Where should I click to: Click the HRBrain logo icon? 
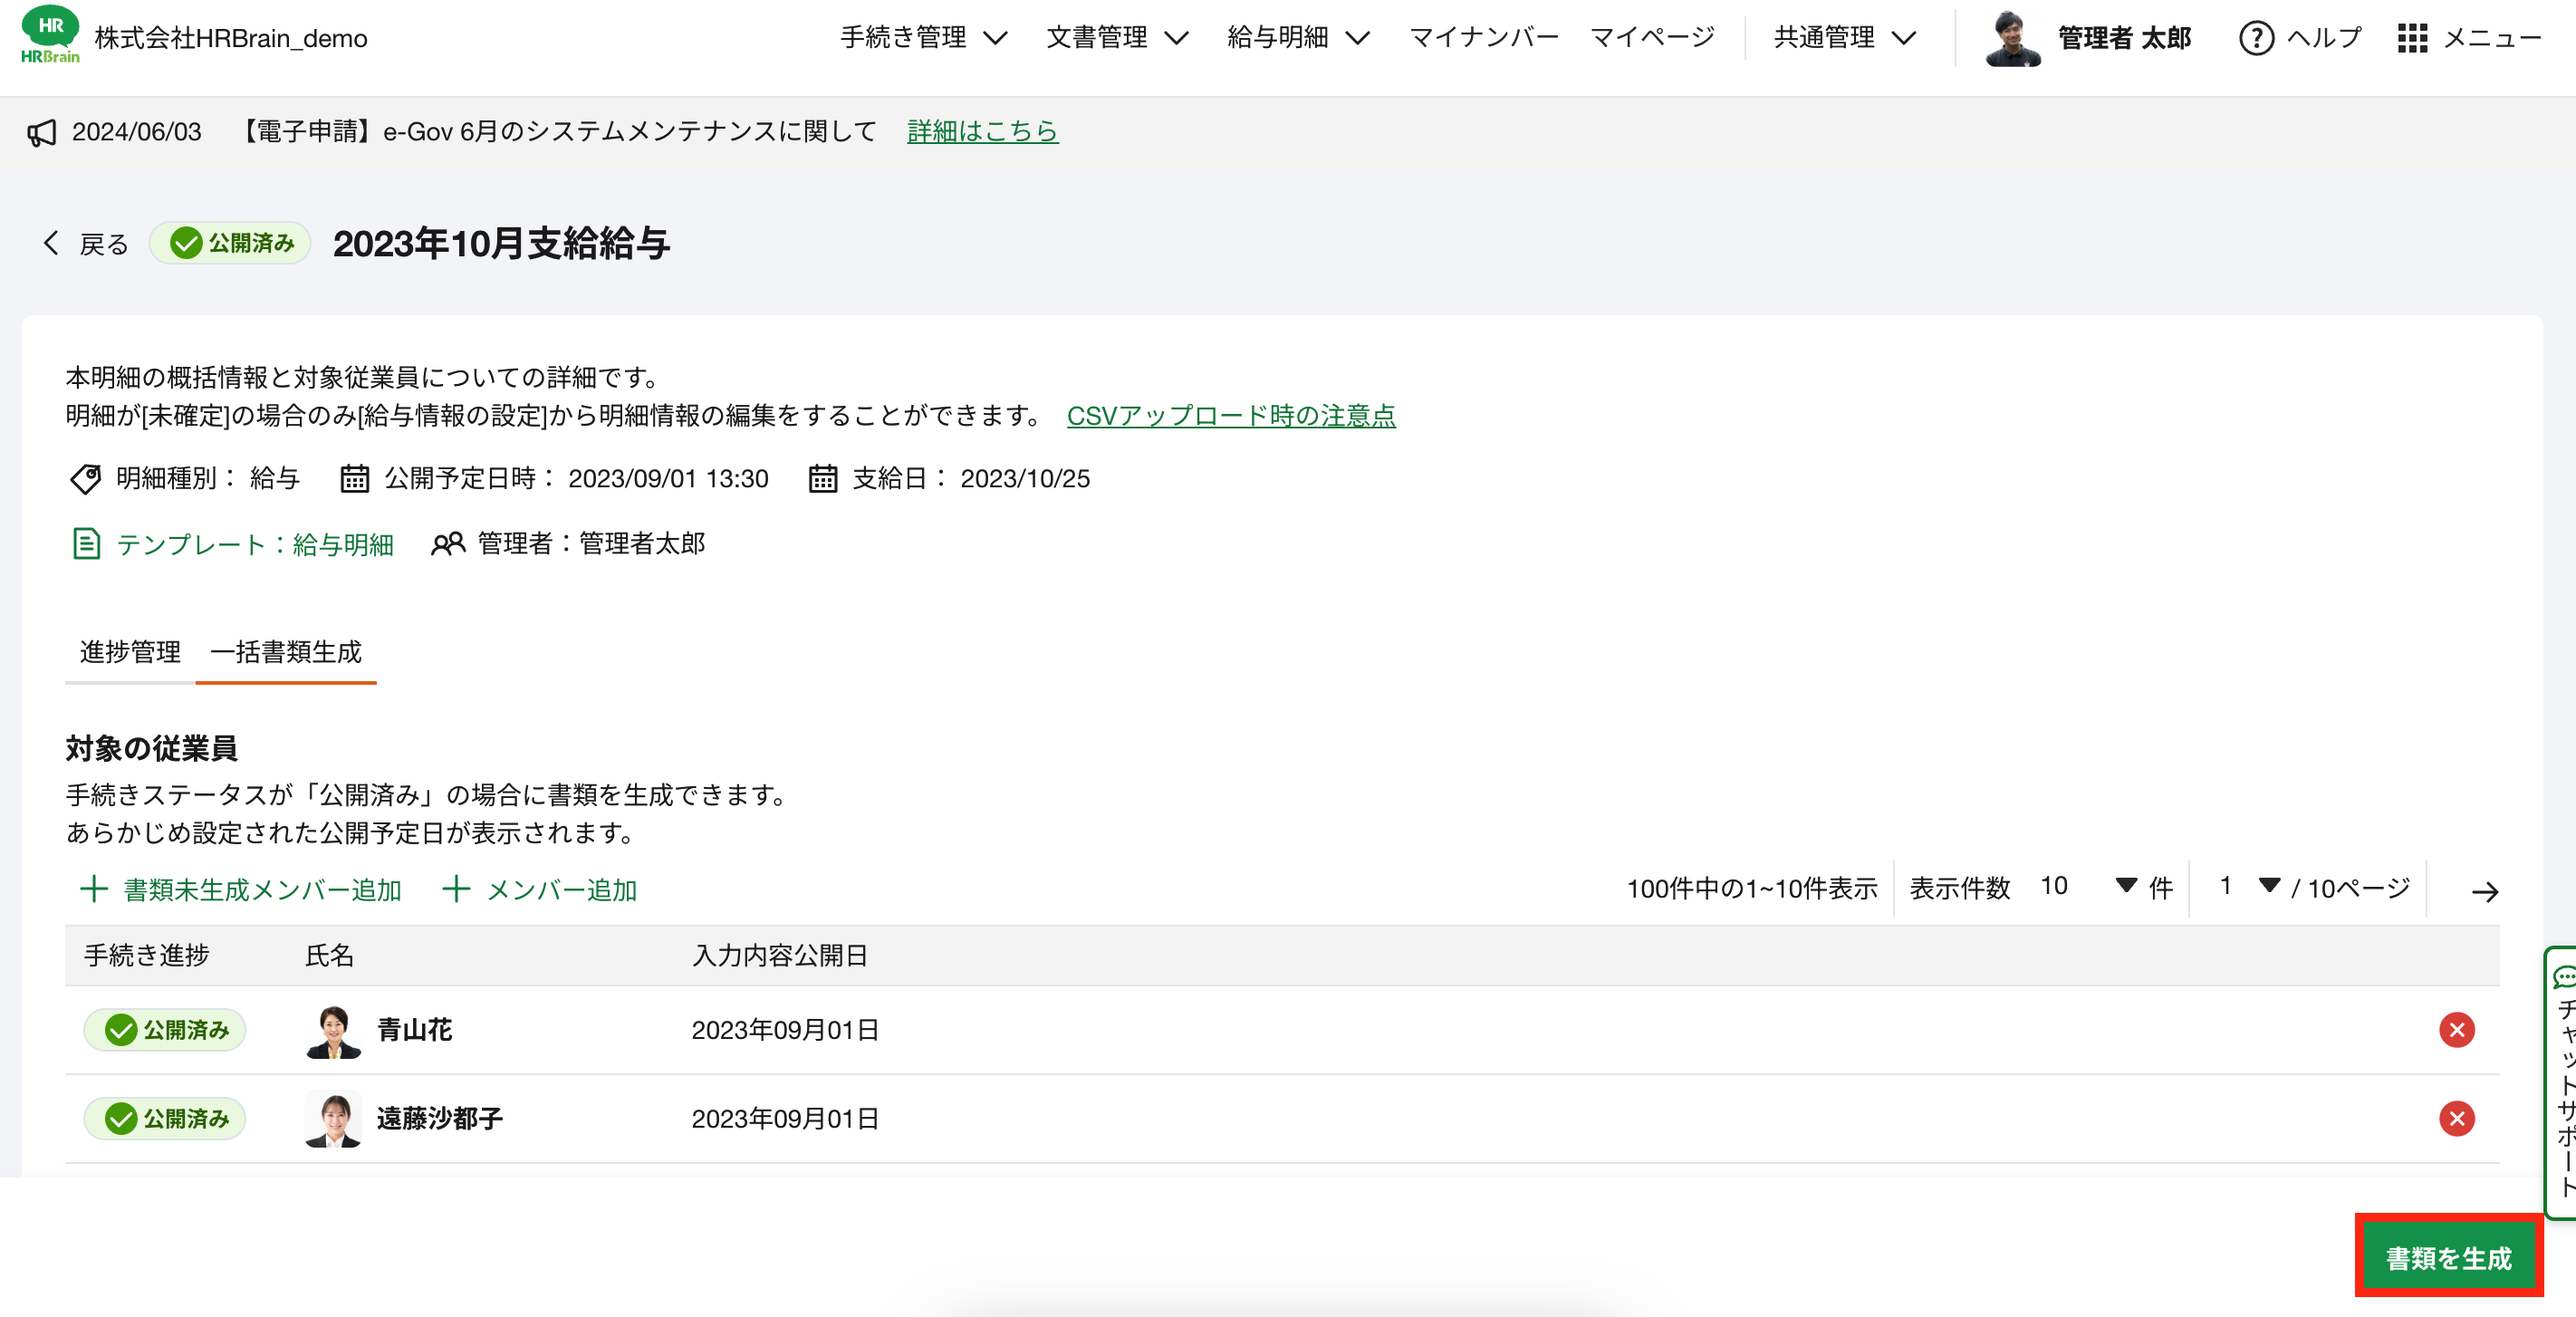(x=50, y=36)
